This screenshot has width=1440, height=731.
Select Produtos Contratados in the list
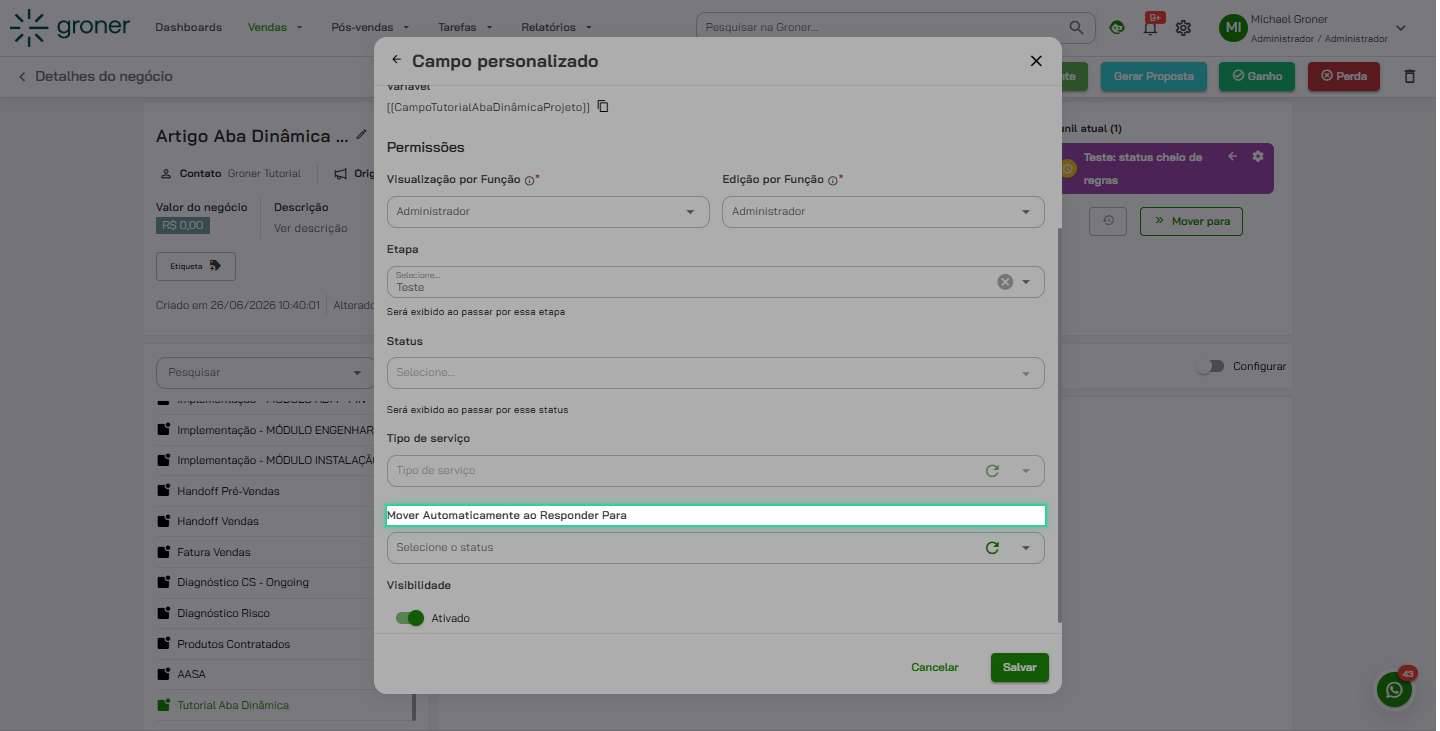232,644
